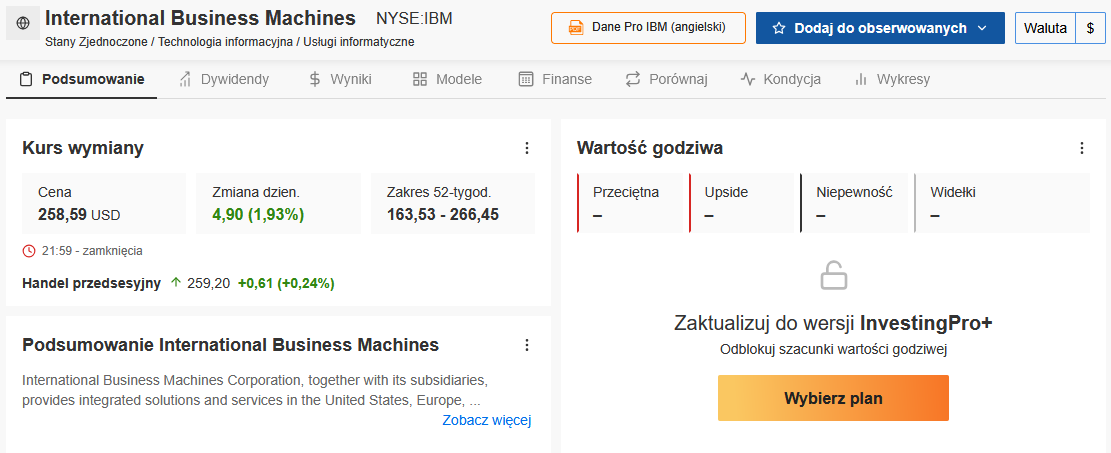The height and width of the screenshot is (453, 1111).
Task: Click Dane Pro IBM (angielski) button
Action: 648,28
